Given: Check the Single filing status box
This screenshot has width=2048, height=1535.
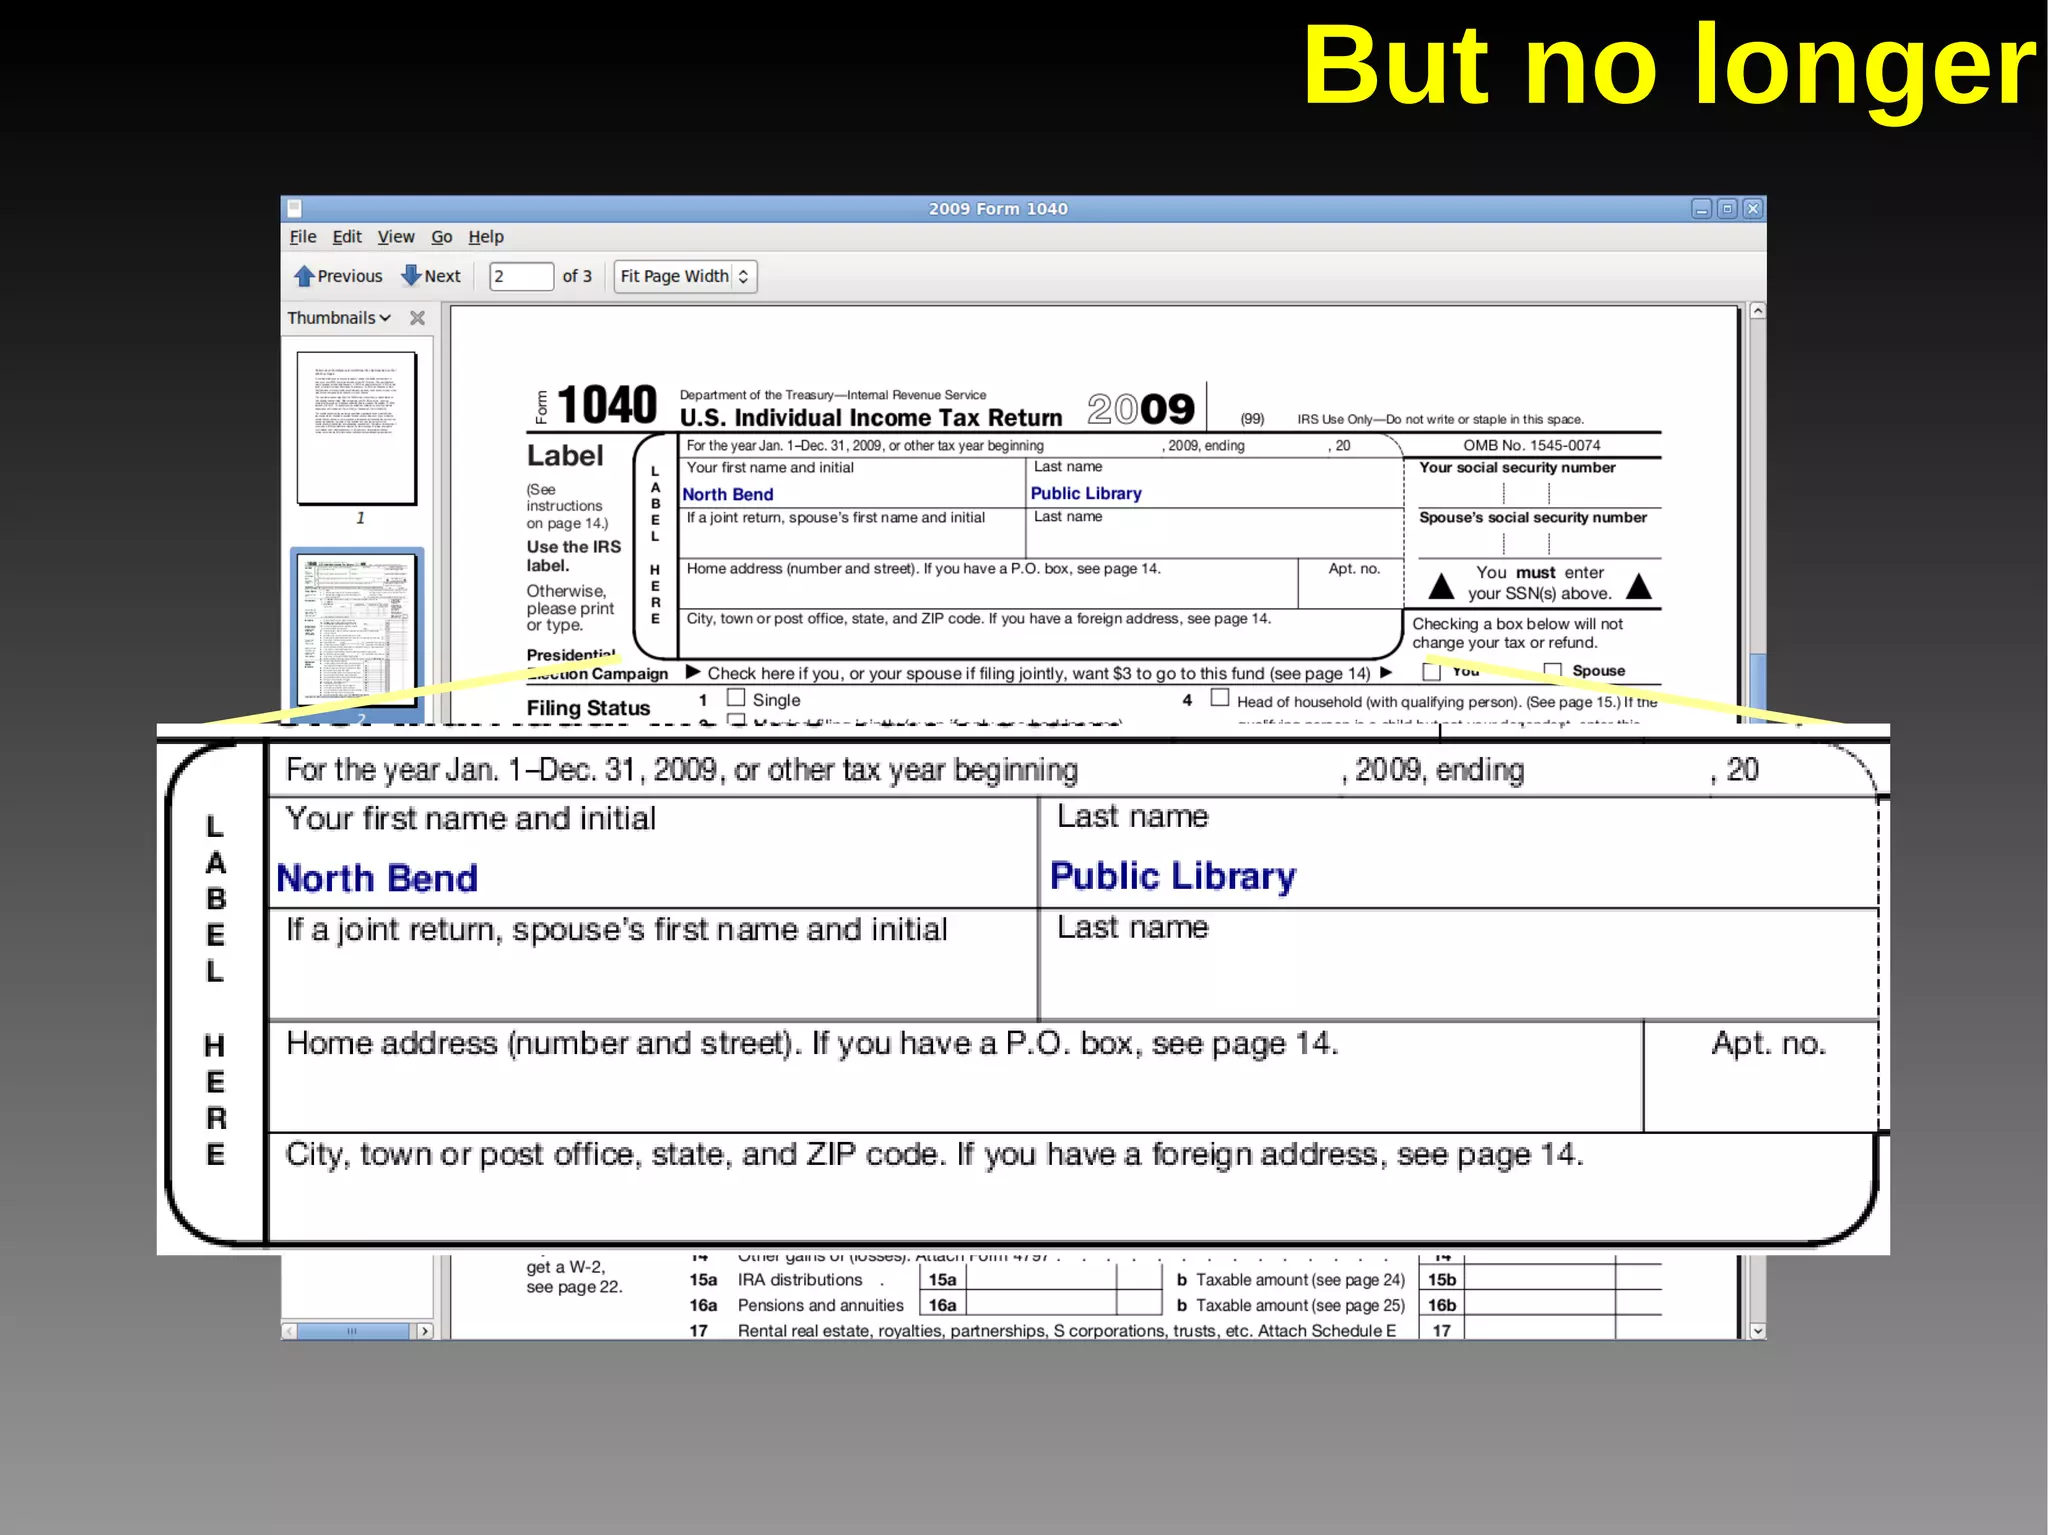Looking at the screenshot, I should tap(736, 697).
